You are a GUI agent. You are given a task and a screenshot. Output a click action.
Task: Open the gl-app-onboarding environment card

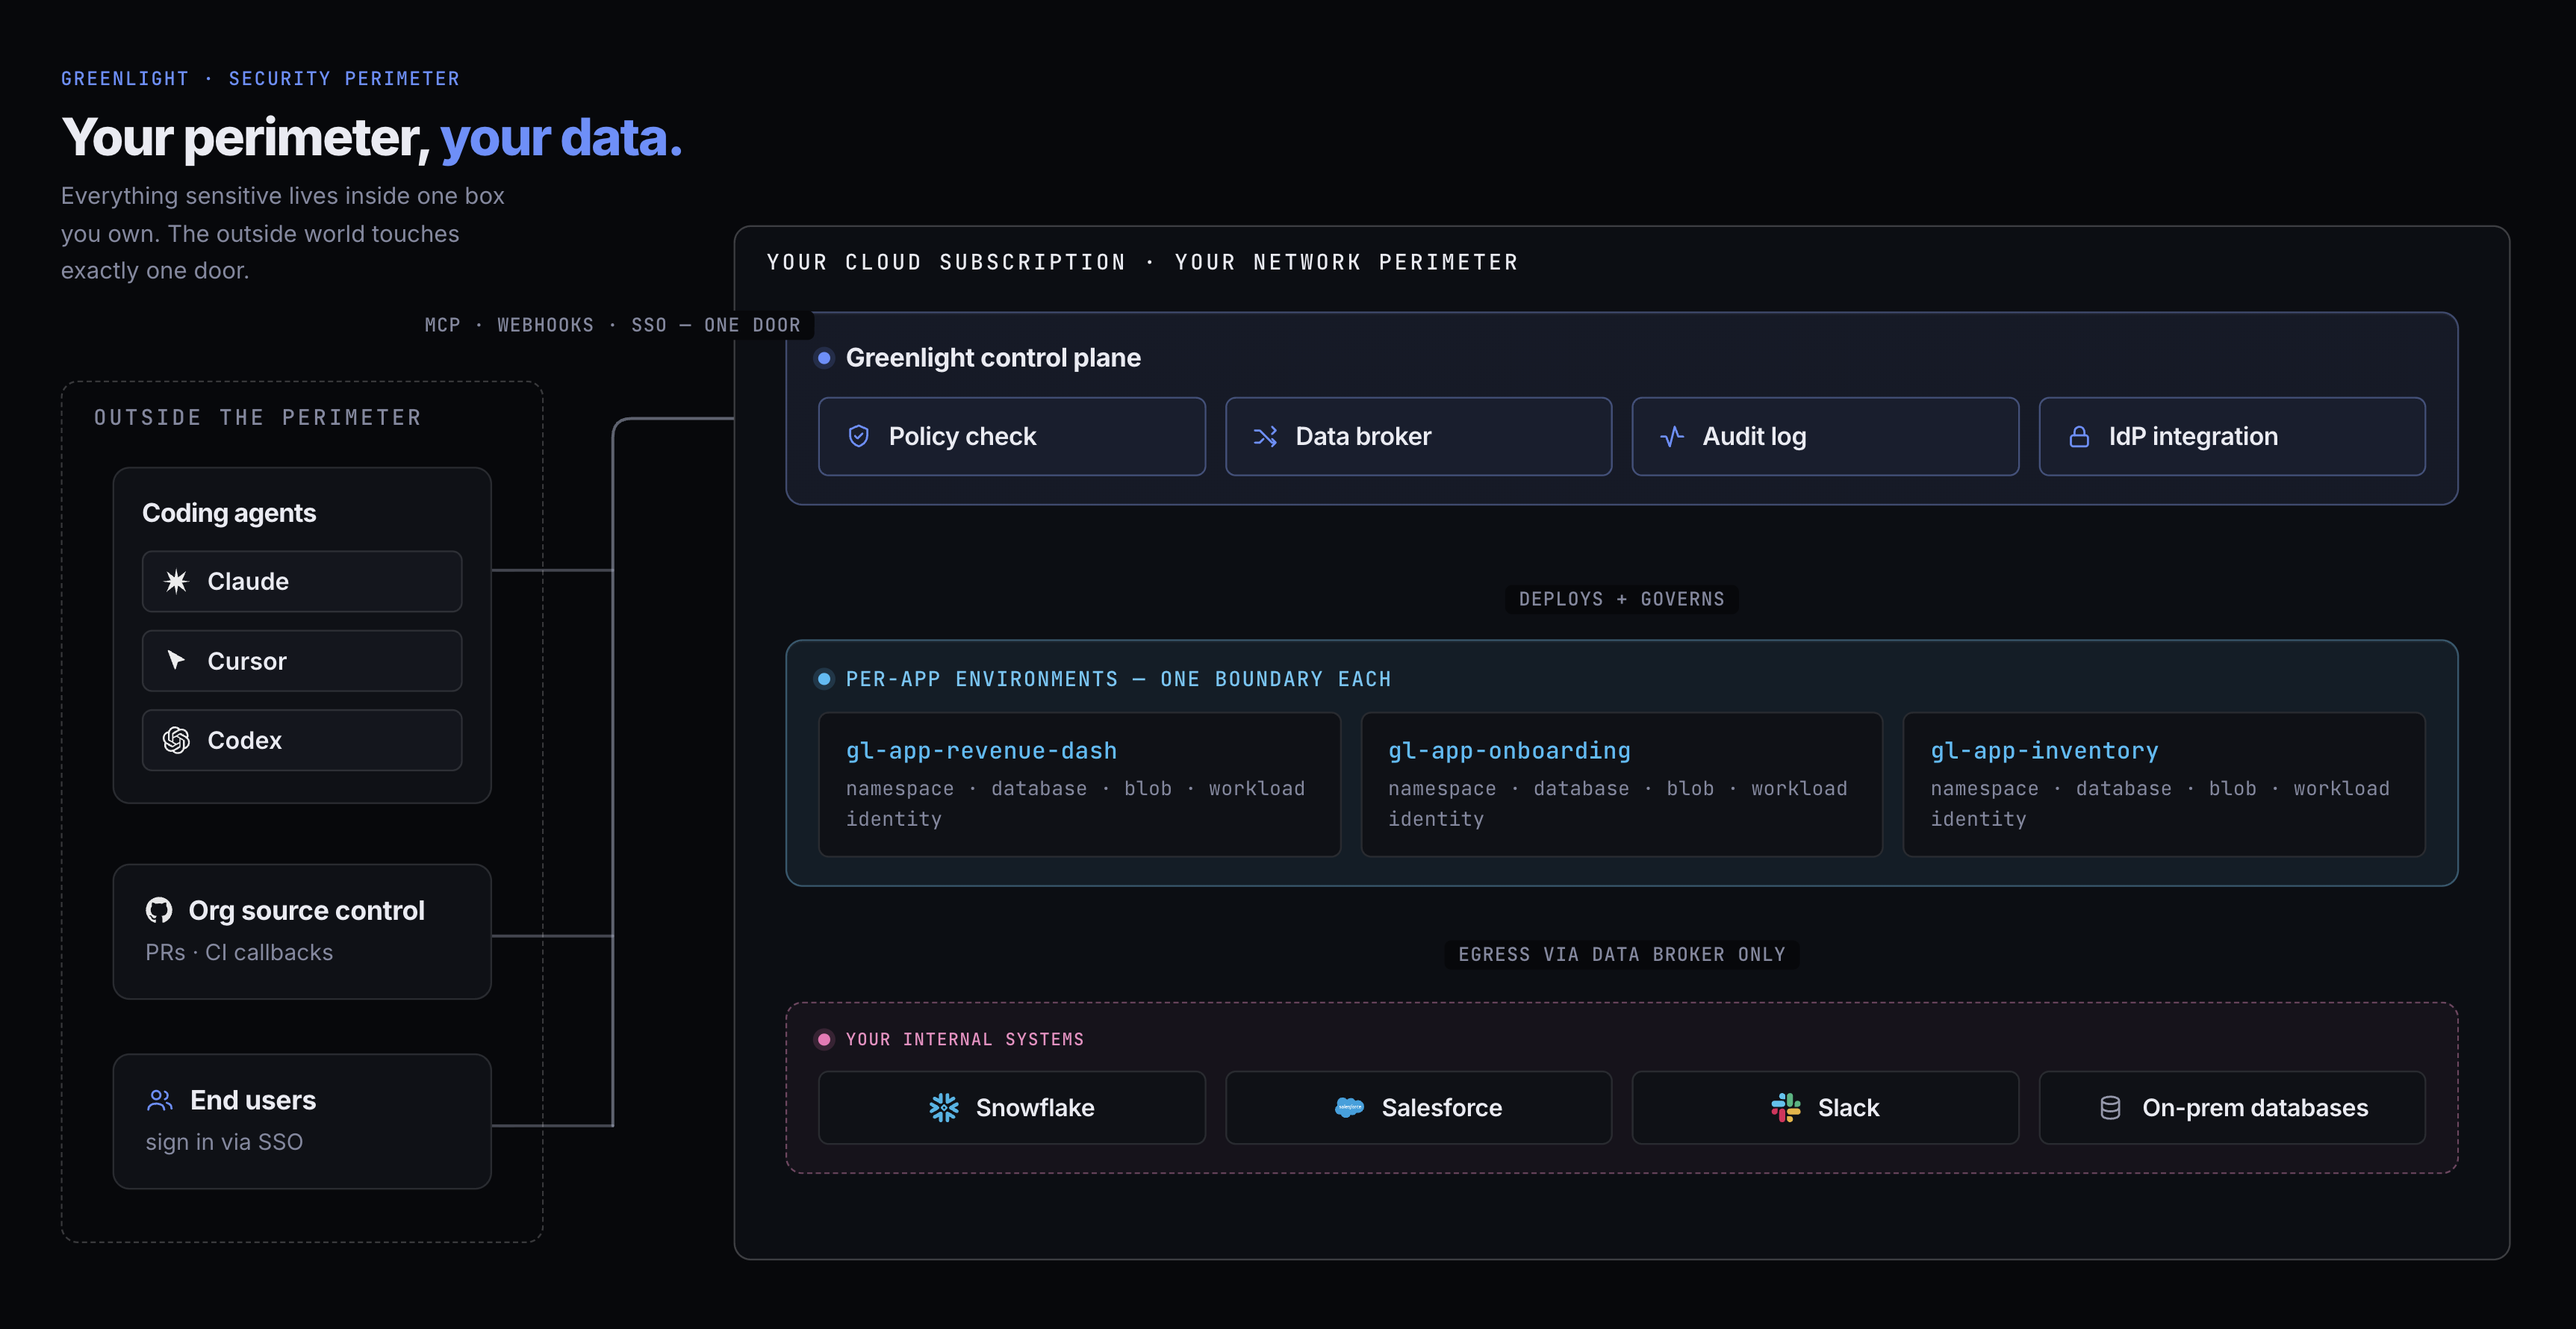[1621, 784]
